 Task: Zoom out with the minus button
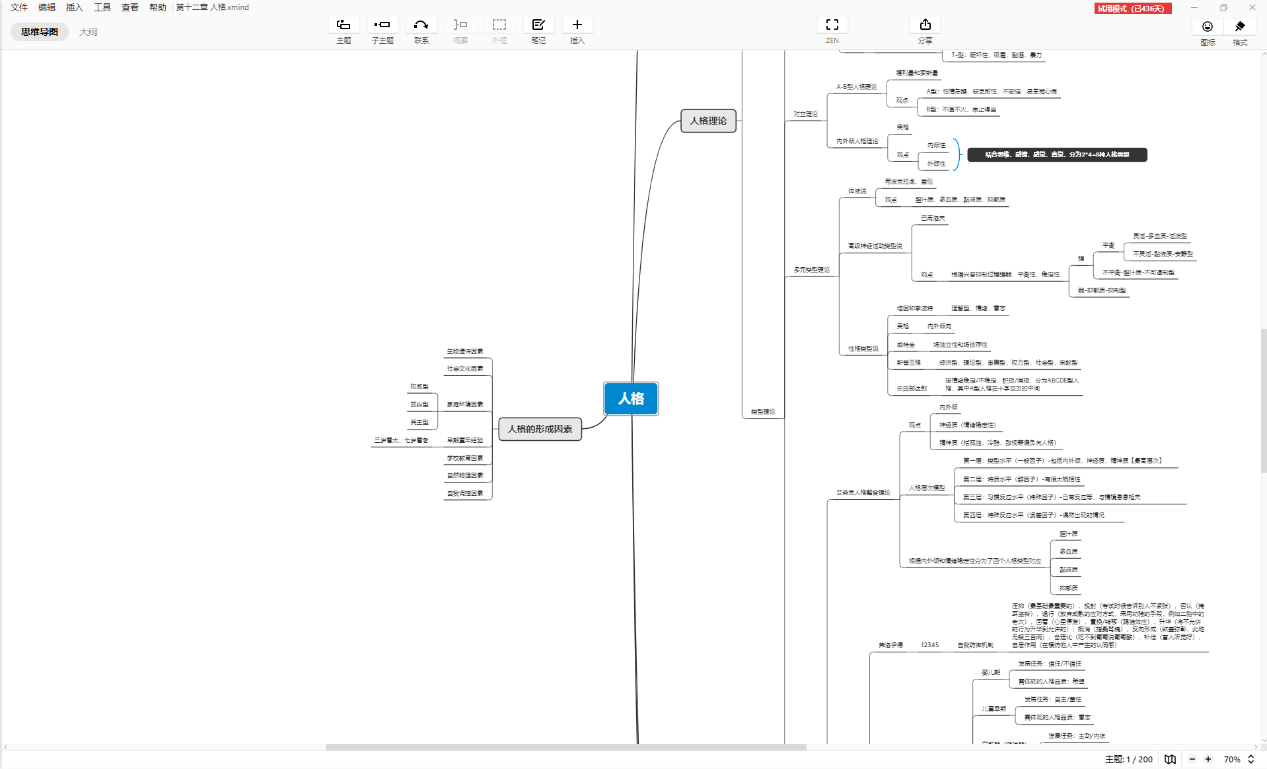pos(1192,759)
